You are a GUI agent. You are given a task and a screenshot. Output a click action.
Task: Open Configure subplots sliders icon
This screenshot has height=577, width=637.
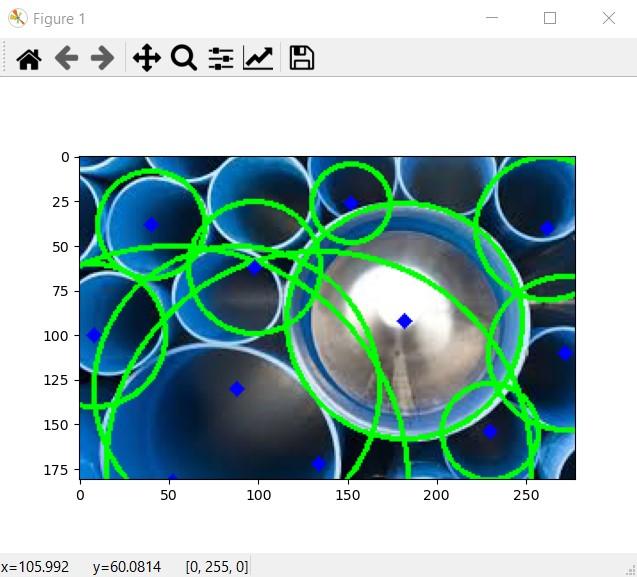(x=221, y=58)
